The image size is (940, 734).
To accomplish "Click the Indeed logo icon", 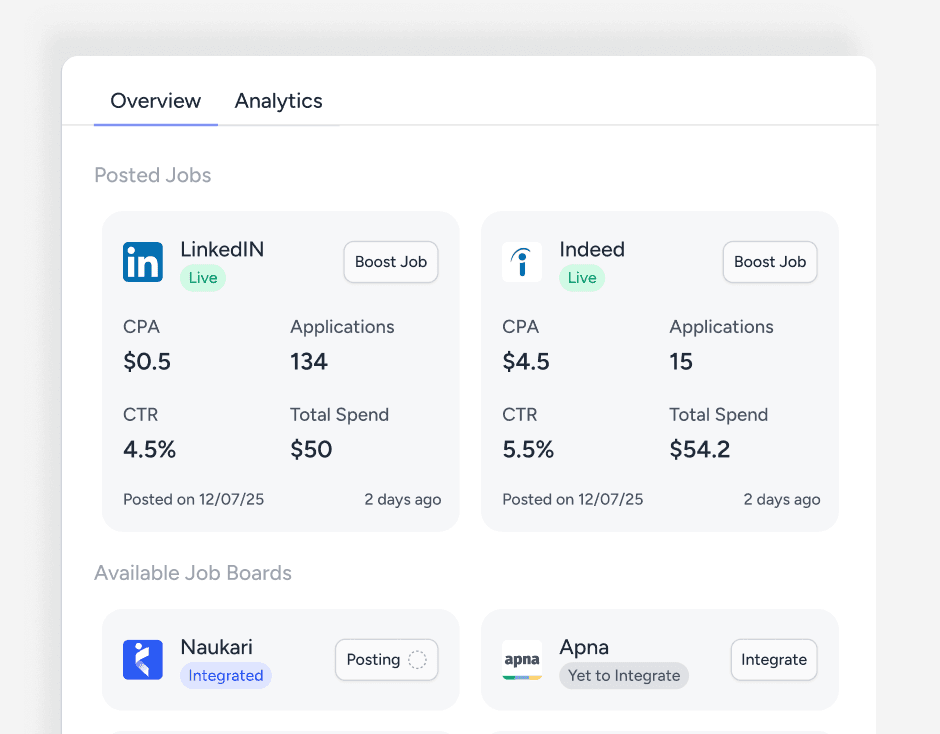I will [x=522, y=262].
